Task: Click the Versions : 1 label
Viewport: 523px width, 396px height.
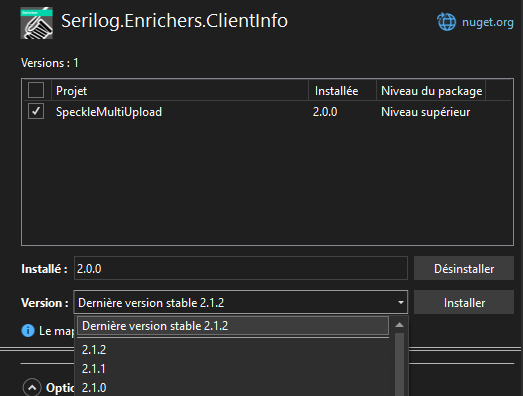Action: point(50,63)
